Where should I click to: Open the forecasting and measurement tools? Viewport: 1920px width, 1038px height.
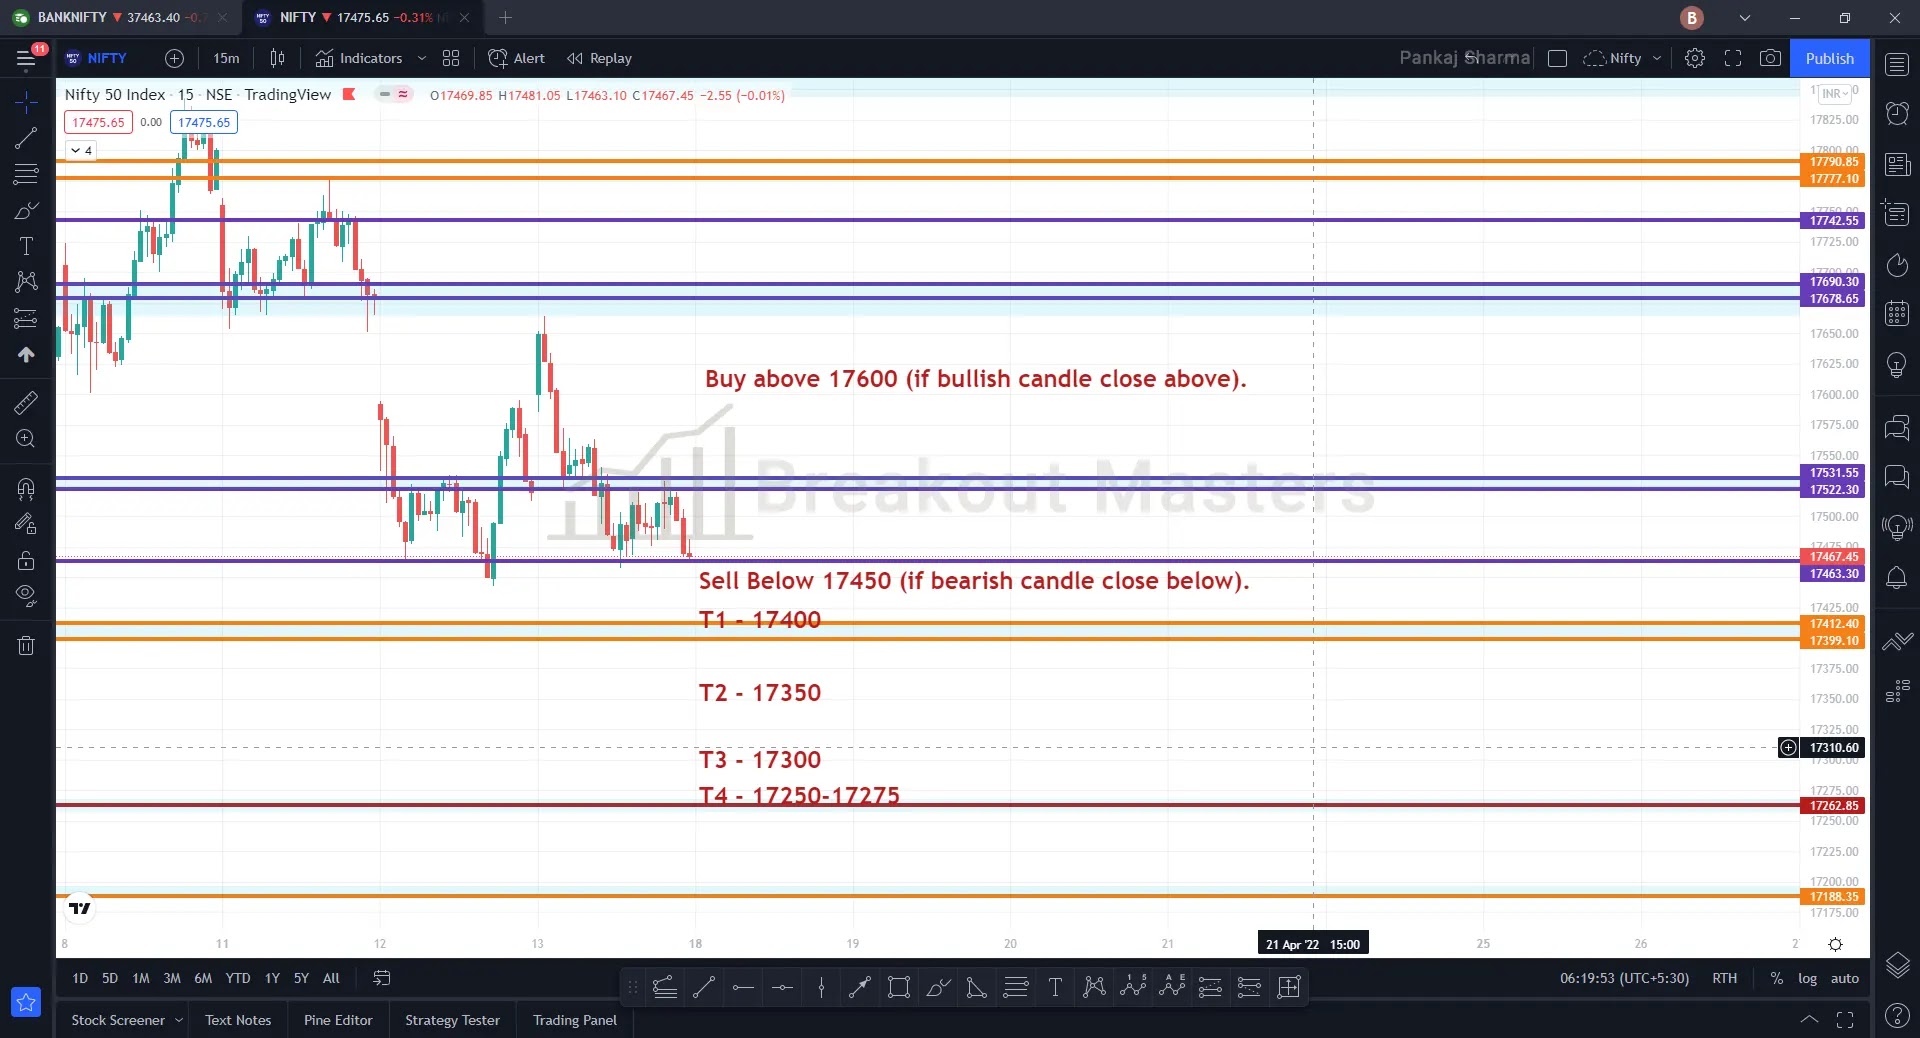(x=27, y=319)
